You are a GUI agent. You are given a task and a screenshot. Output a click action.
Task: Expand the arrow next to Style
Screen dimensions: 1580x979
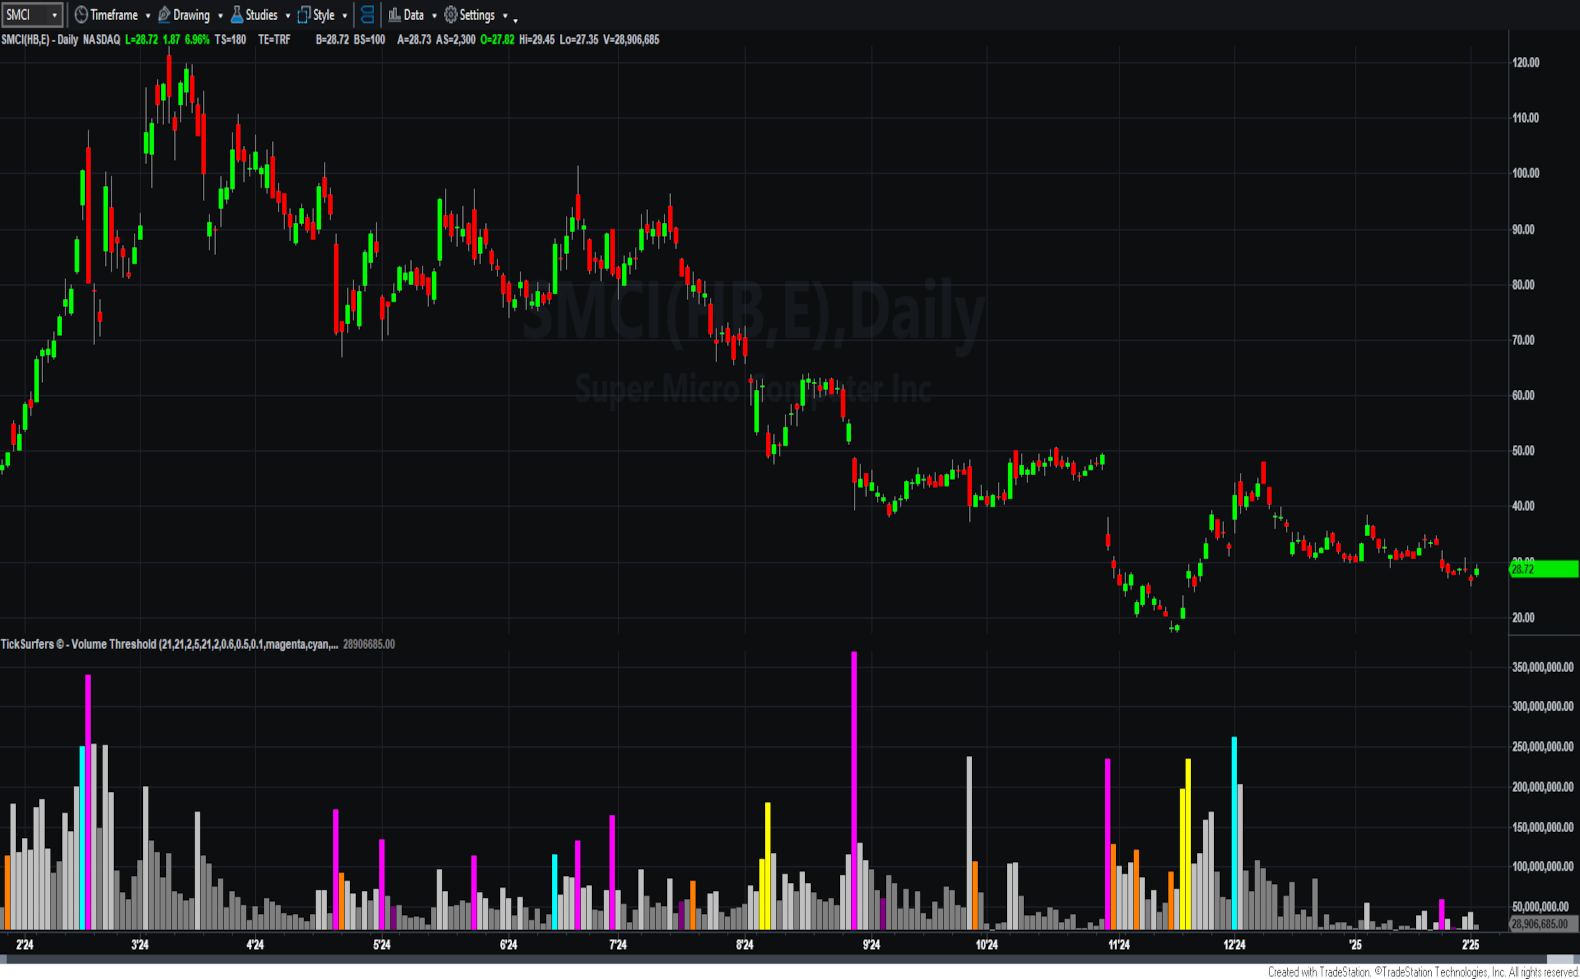click(x=344, y=16)
